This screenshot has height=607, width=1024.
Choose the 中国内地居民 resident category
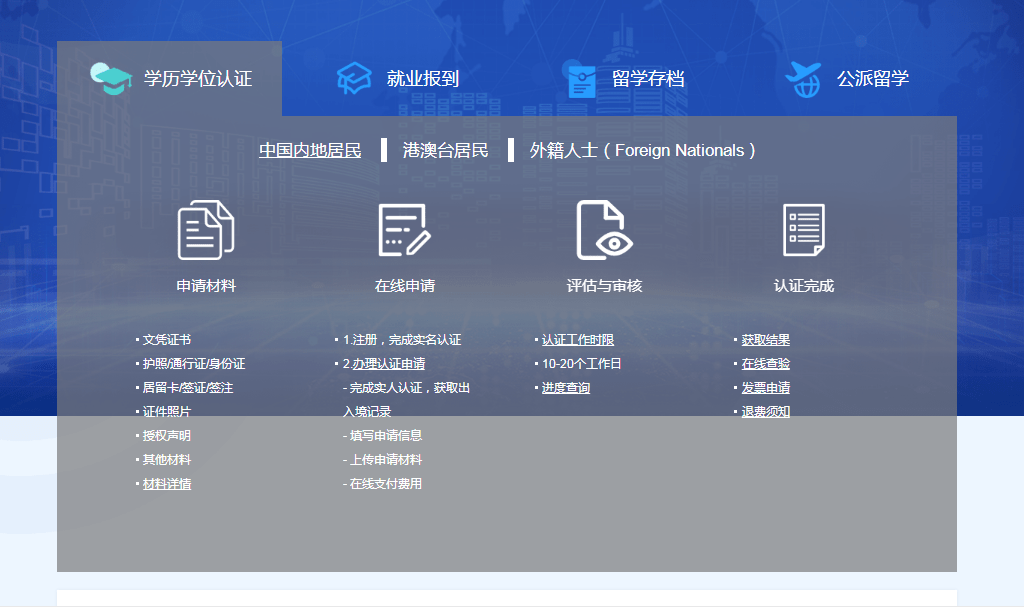click(310, 150)
